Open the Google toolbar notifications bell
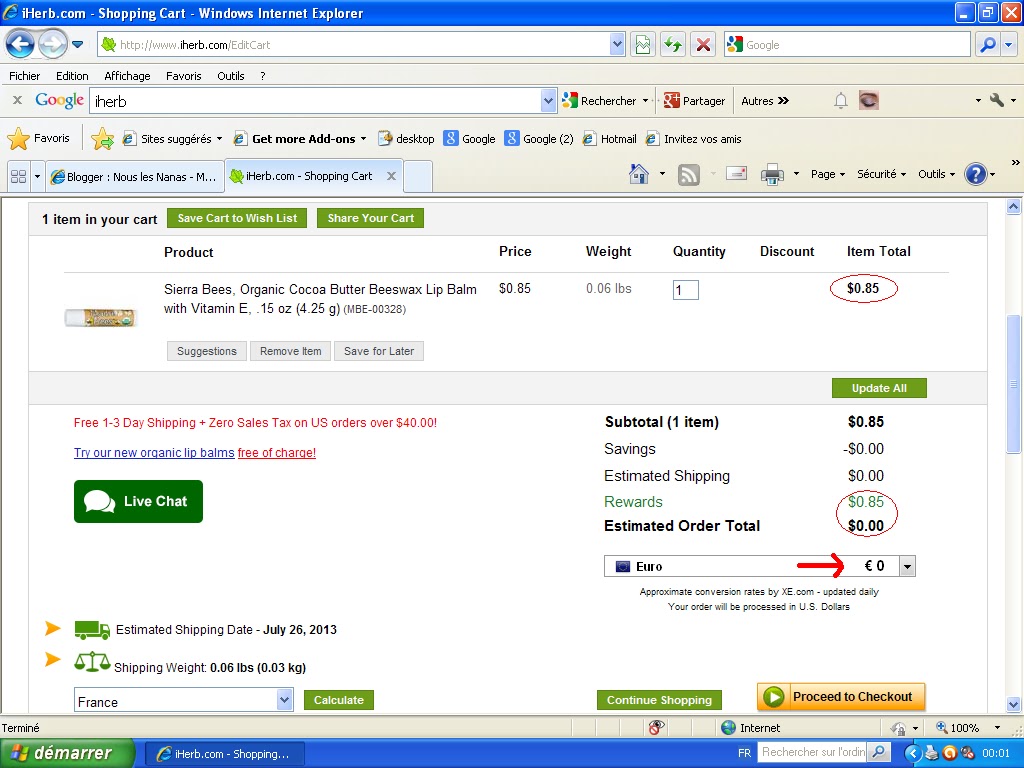1024x768 pixels. tap(840, 101)
